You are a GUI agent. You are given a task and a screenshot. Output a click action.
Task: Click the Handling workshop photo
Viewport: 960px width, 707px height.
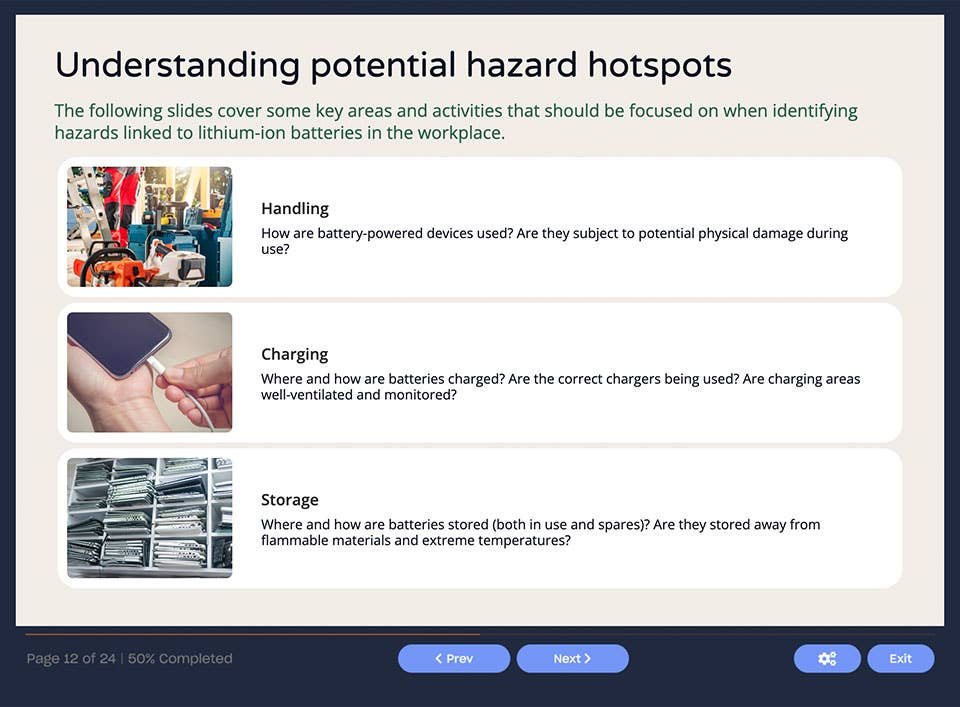[x=149, y=226]
